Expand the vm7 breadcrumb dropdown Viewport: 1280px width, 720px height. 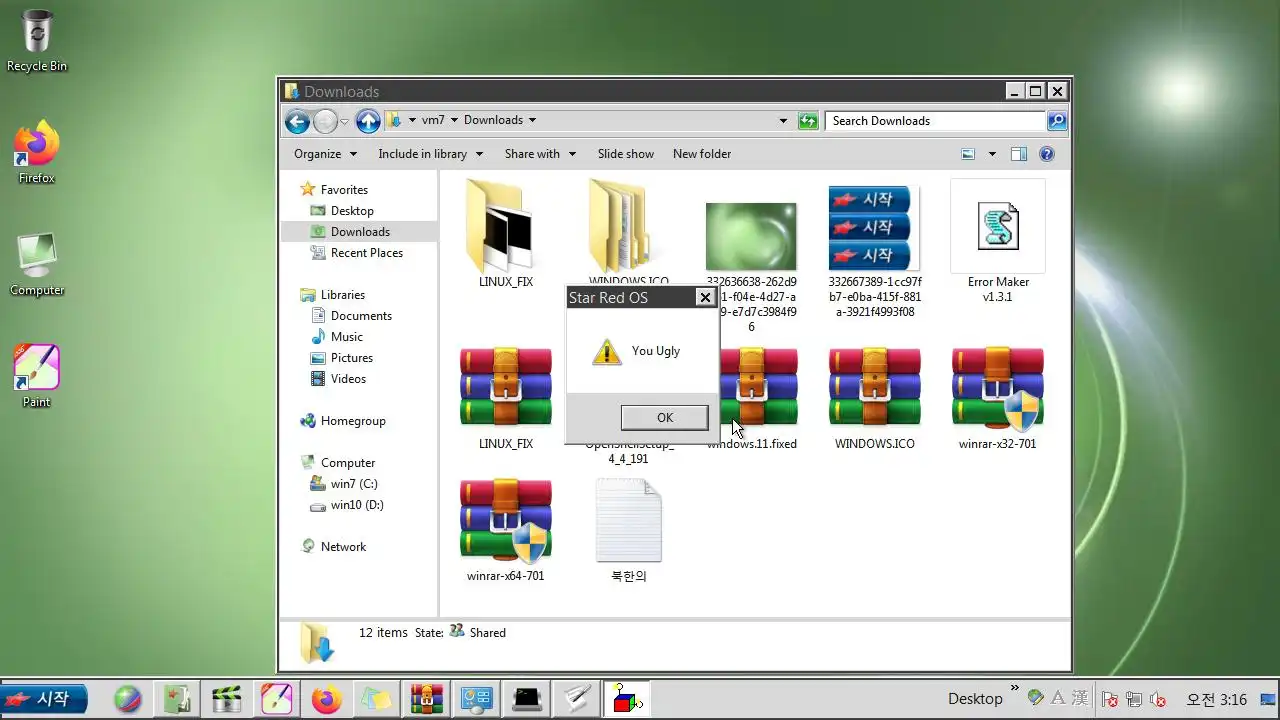click(454, 120)
